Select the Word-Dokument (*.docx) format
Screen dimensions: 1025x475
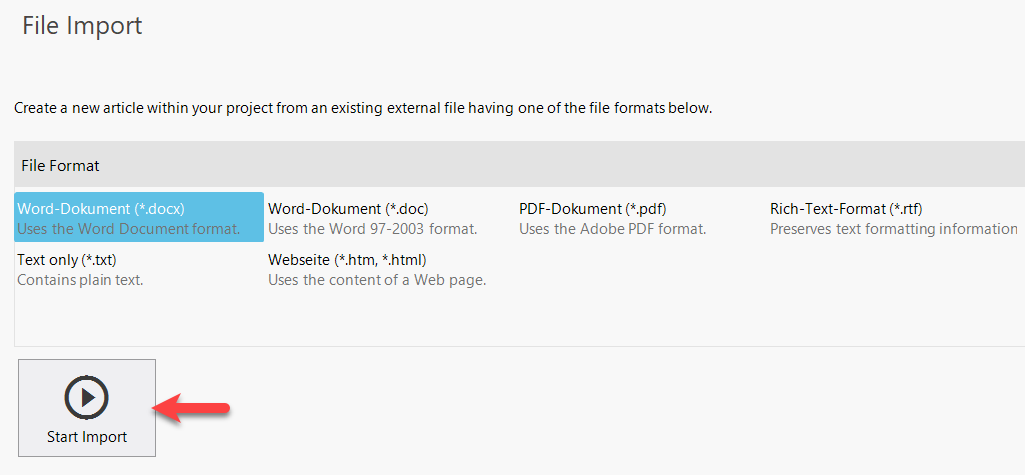101,209
